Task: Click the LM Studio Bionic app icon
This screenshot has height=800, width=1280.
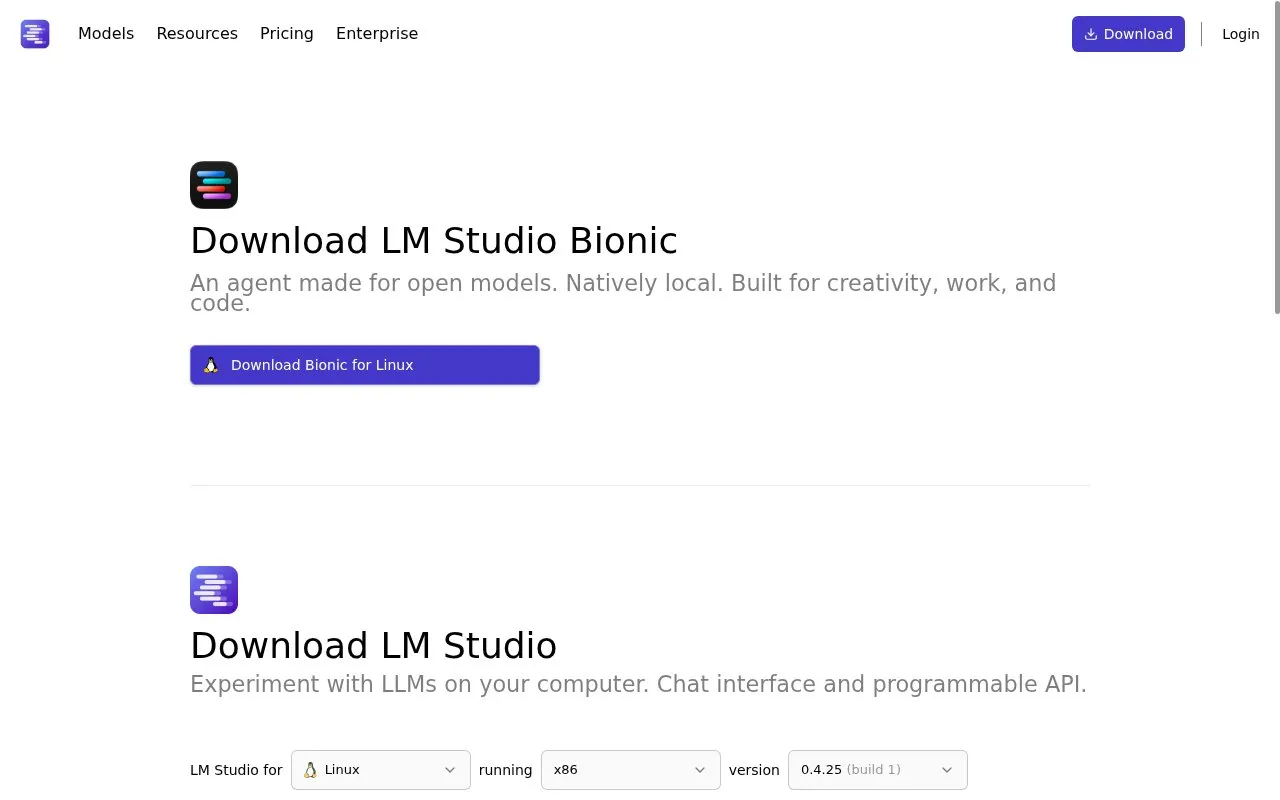Action: (x=214, y=185)
